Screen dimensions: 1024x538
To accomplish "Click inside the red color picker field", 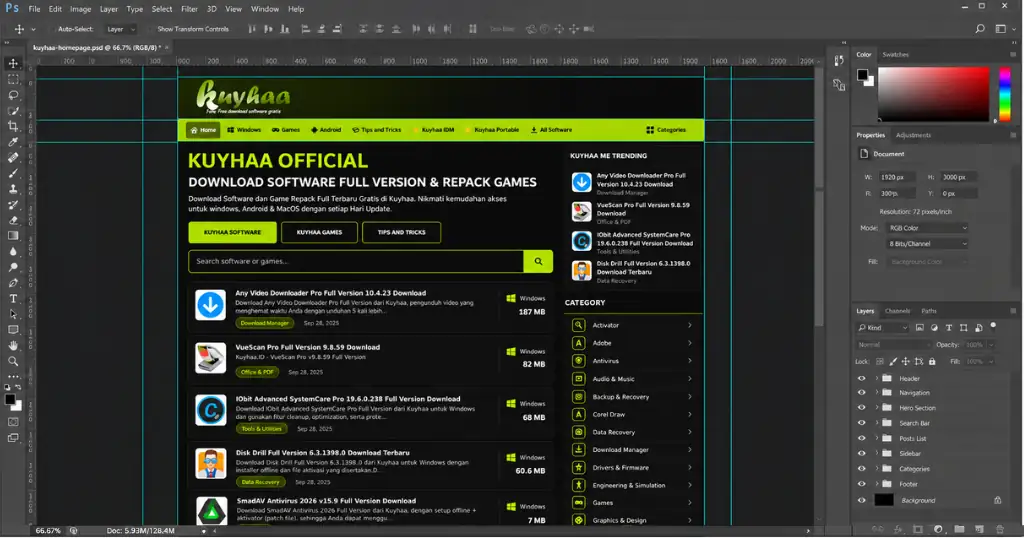I will [933, 93].
